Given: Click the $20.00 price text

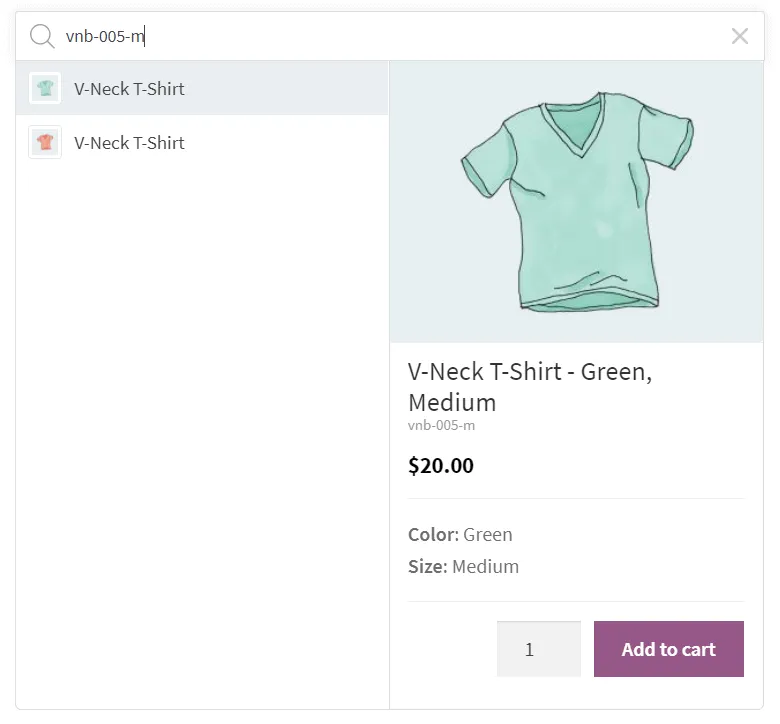Looking at the screenshot, I should click(x=441, y=466).
